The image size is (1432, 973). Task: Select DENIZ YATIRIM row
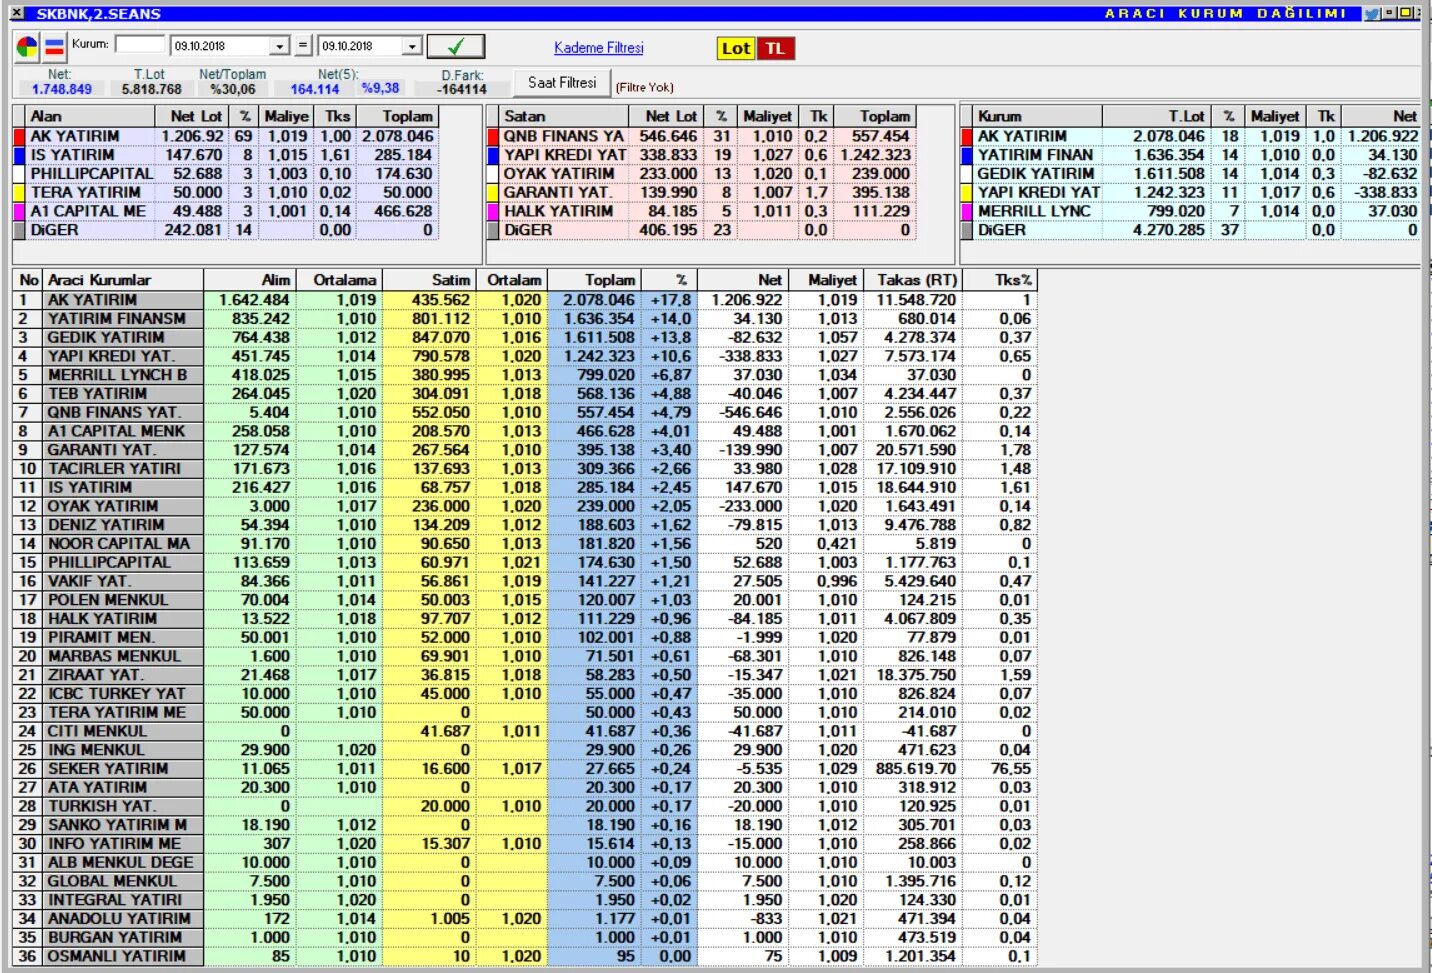pyautogui.click(x=524, y=525)
